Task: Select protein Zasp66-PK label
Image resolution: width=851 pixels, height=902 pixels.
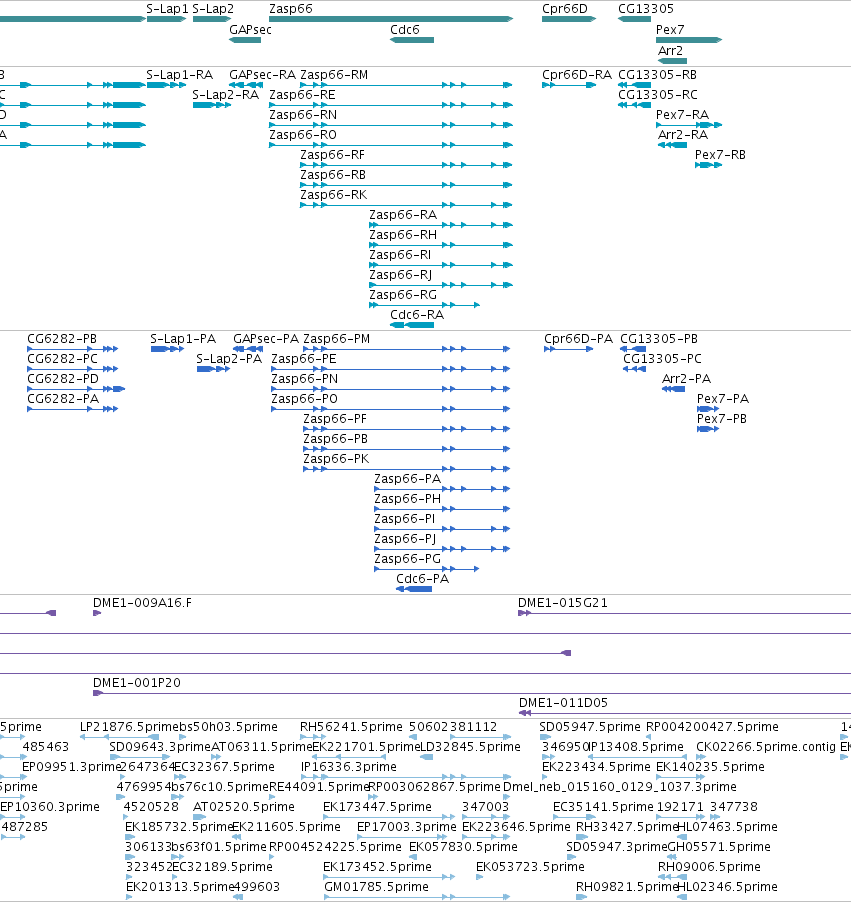Action: (336, 458)
